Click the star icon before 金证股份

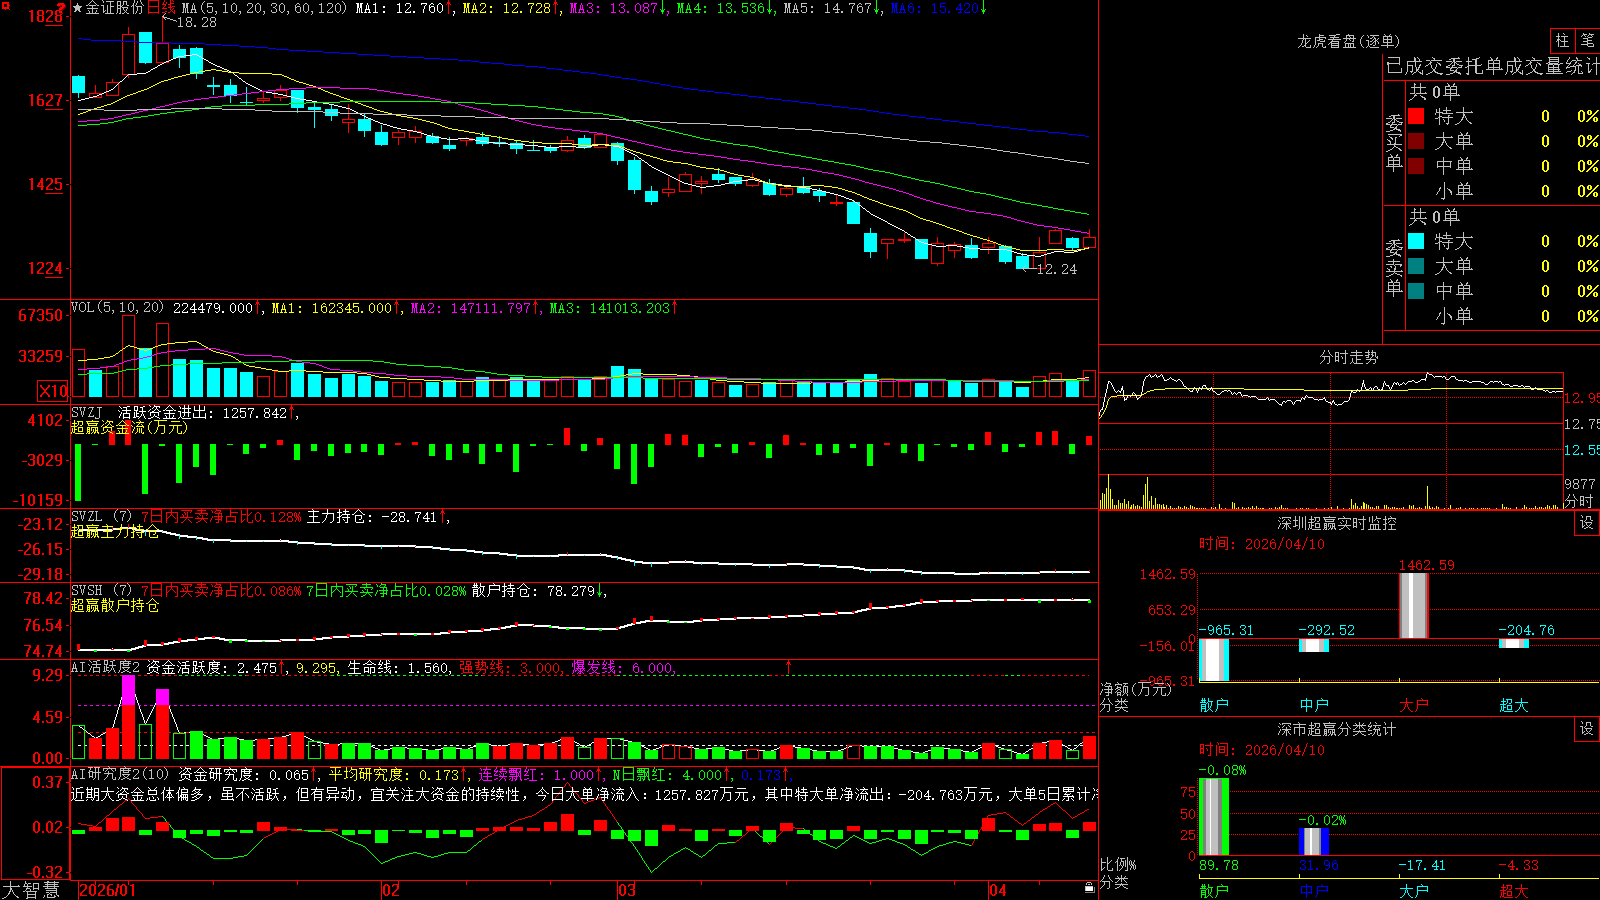click(x=78, y=8)
